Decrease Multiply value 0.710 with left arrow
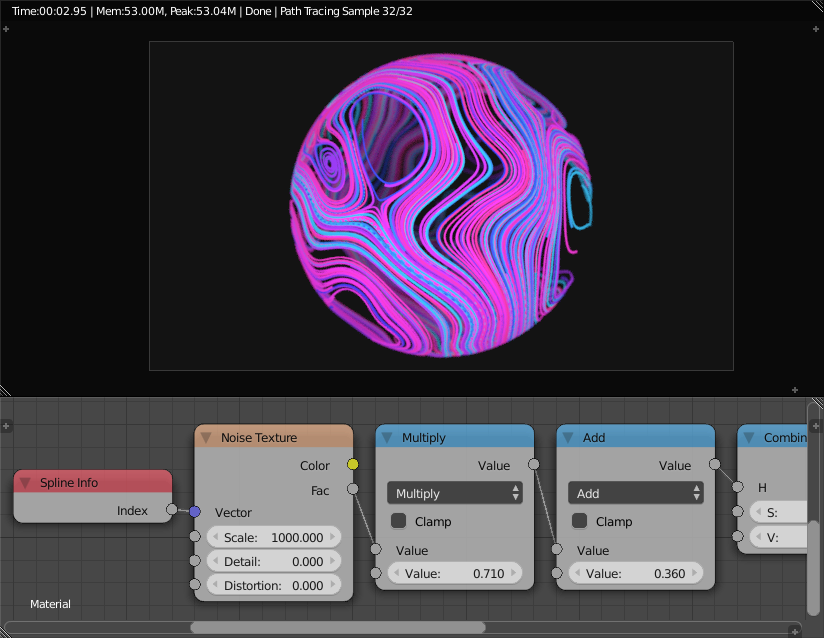 tap(396, 573)
